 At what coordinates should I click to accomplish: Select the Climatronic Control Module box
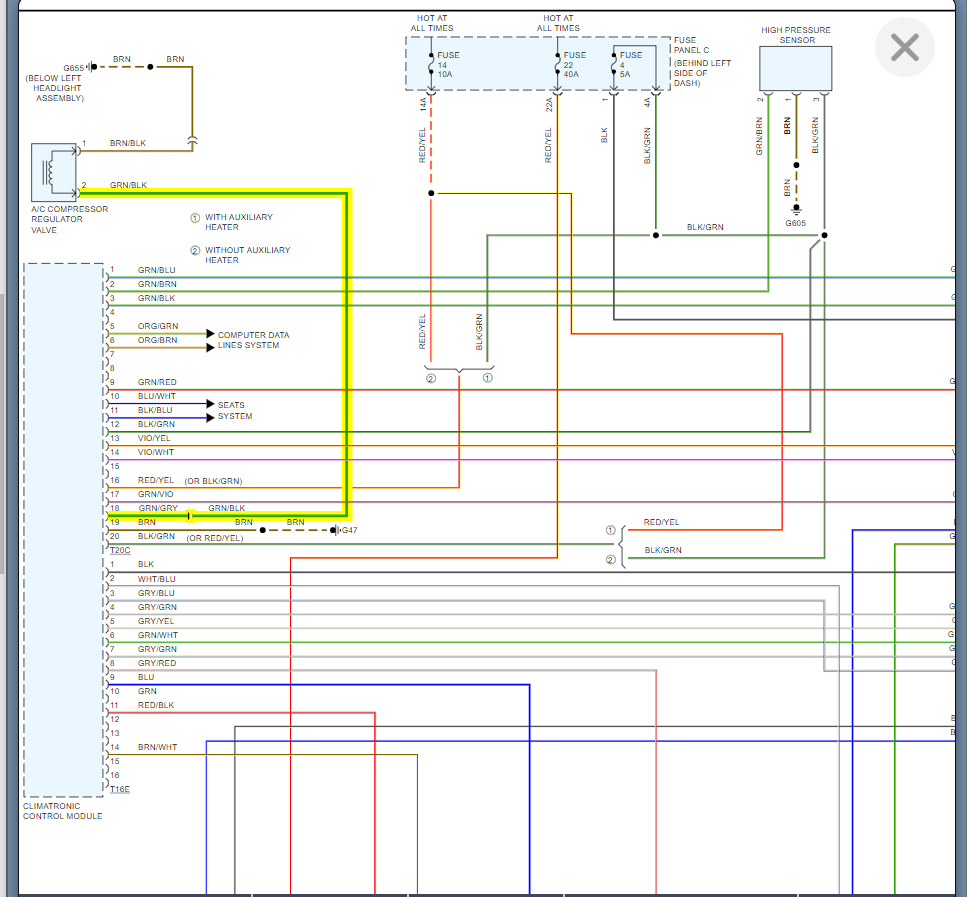(64, 530)
